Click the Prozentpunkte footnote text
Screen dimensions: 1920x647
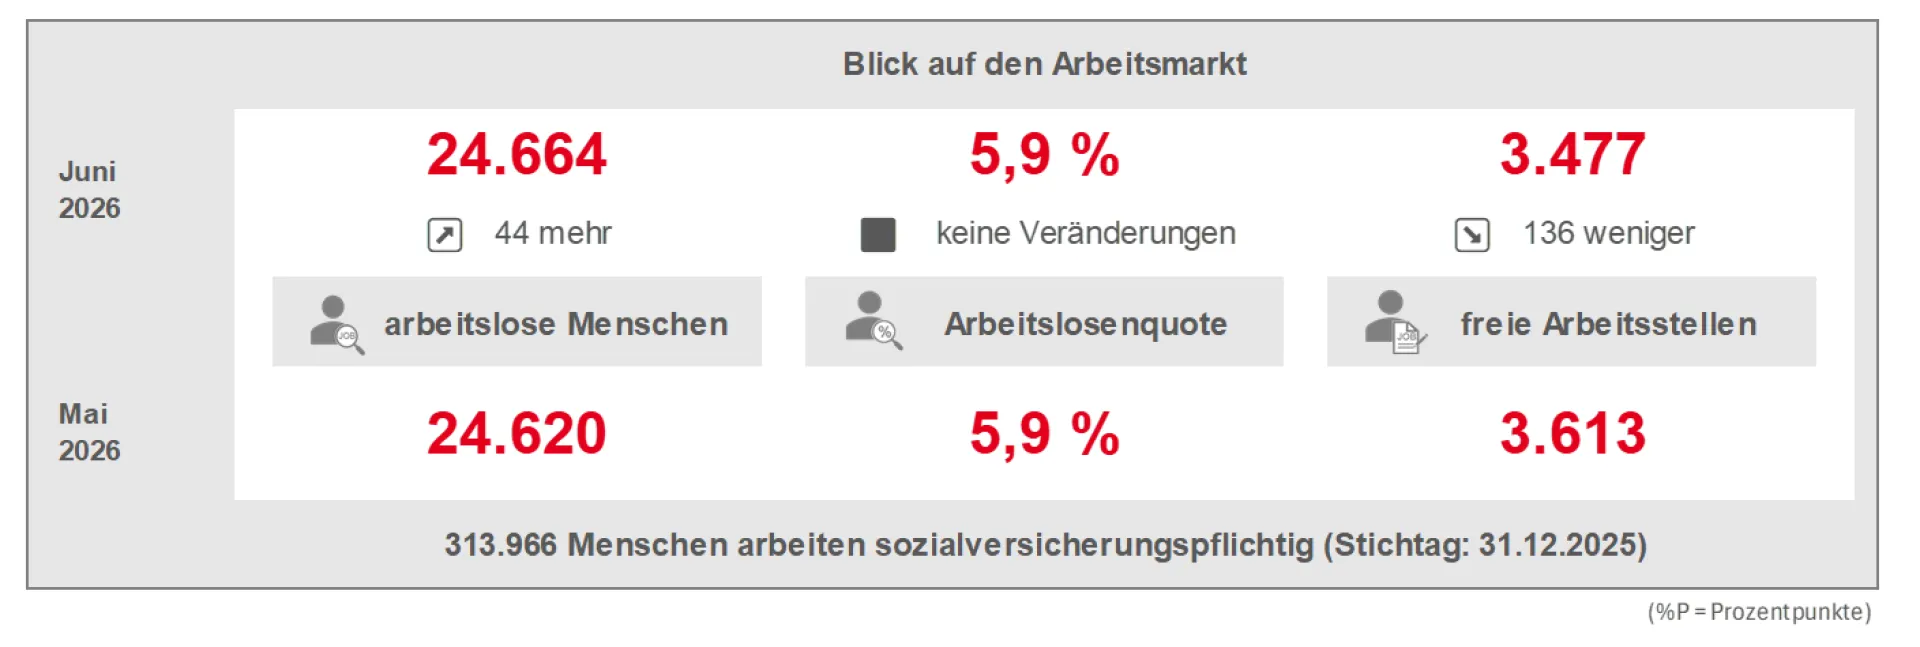coord(1759,612)
